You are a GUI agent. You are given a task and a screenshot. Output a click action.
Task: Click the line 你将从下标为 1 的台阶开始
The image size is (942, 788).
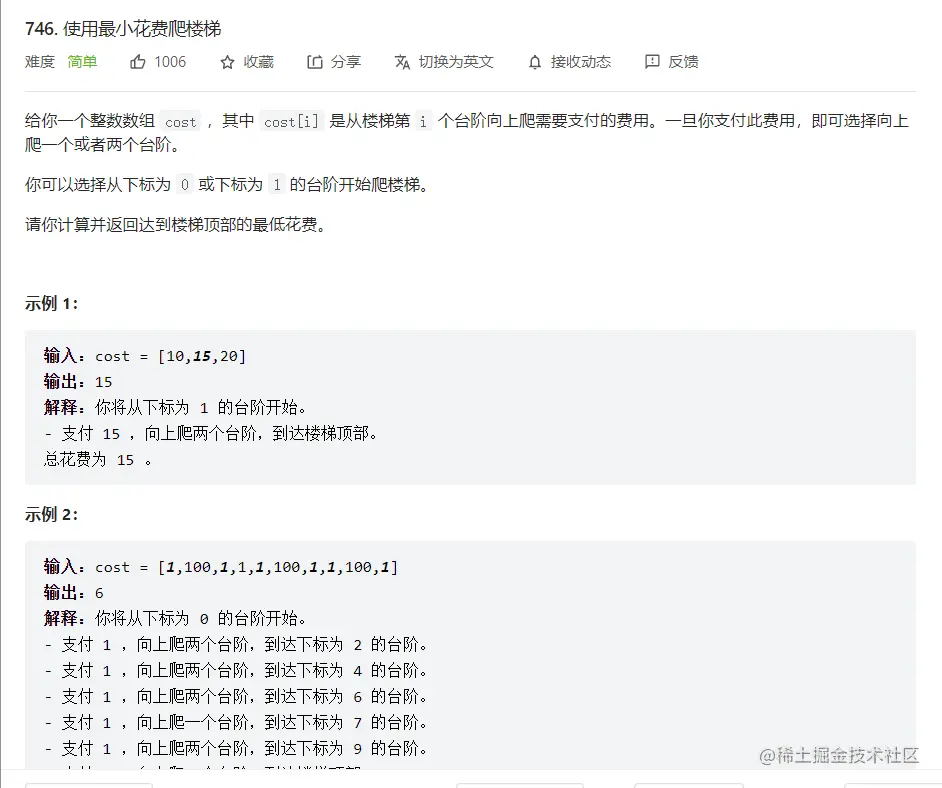coord(175,408)
